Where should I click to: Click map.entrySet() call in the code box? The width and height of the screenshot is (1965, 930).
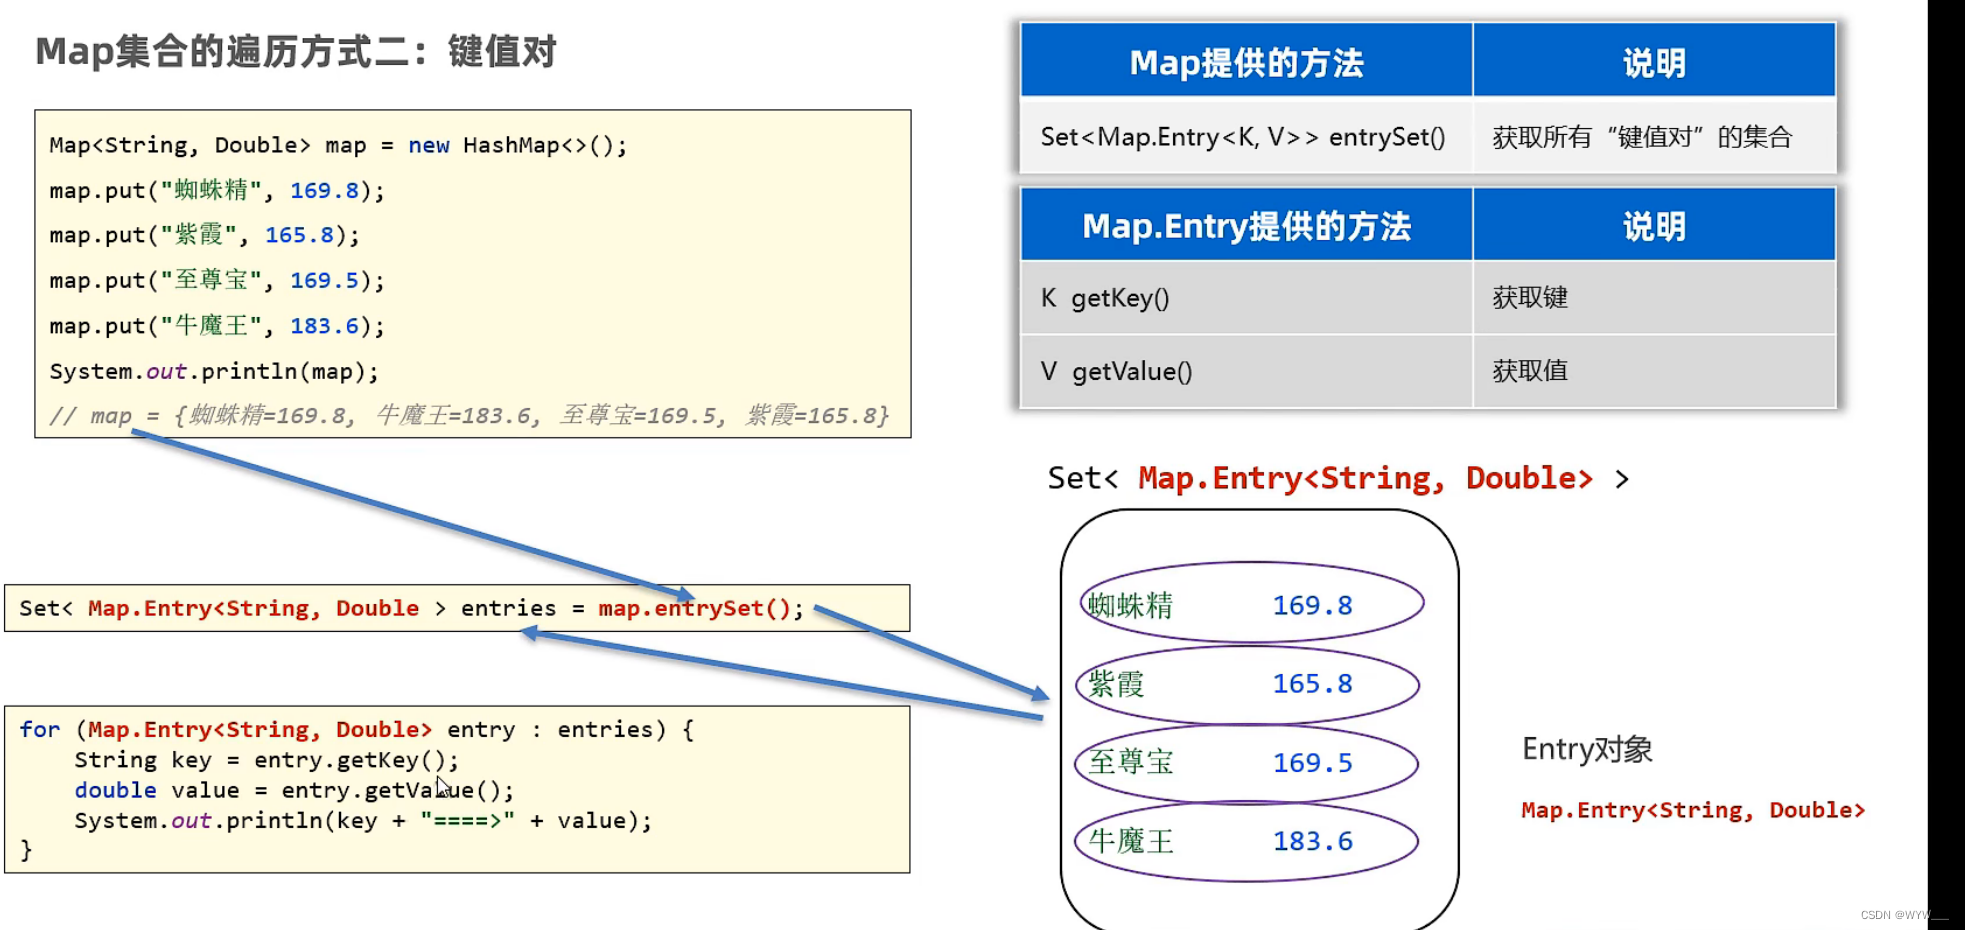pyautogui.click(x=696, y=608)
